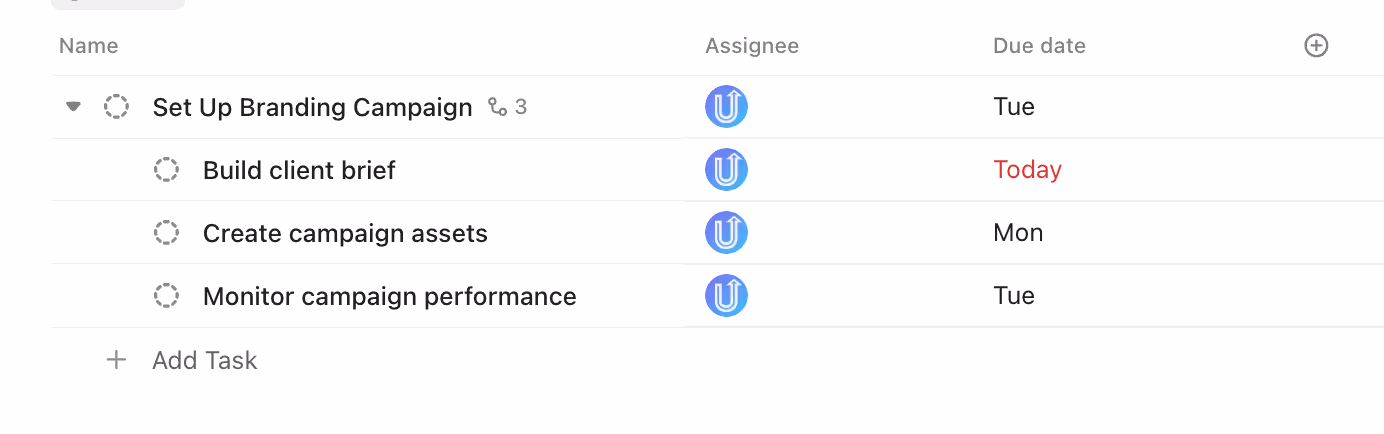This screenshot has width=1384, height=434.
Task: Open the Create campaign assets task
Action: 345,234
